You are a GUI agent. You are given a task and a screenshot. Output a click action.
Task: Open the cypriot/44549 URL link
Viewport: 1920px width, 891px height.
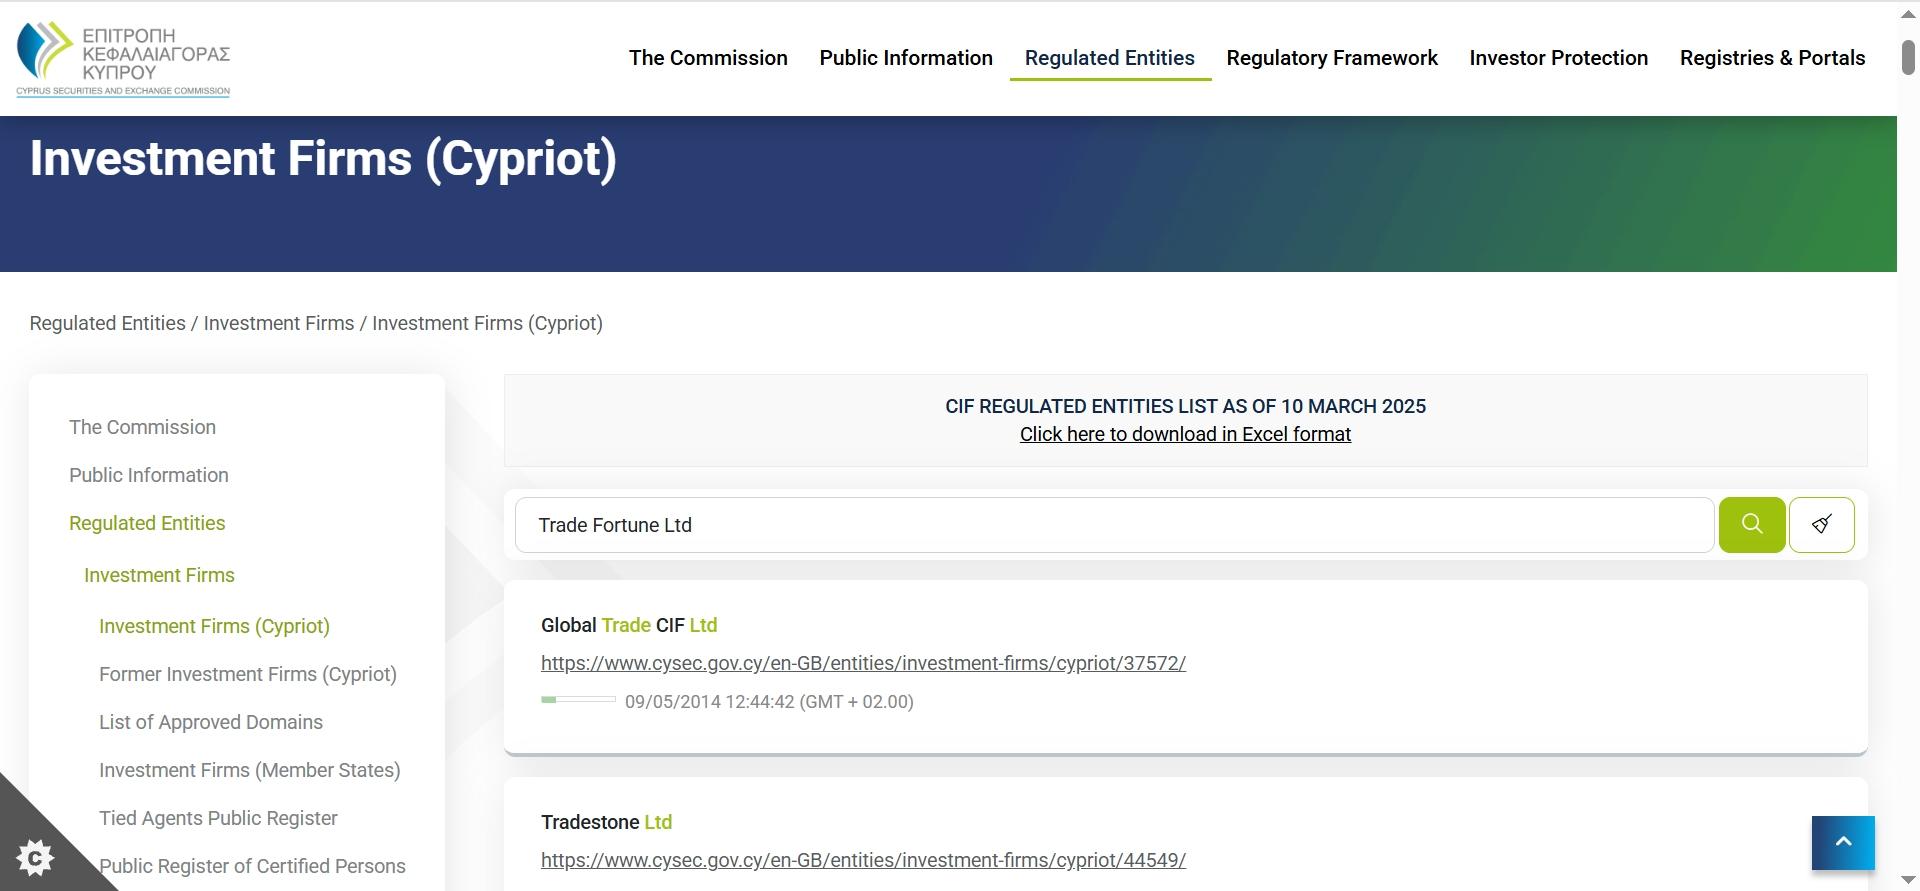click(863, 860)
